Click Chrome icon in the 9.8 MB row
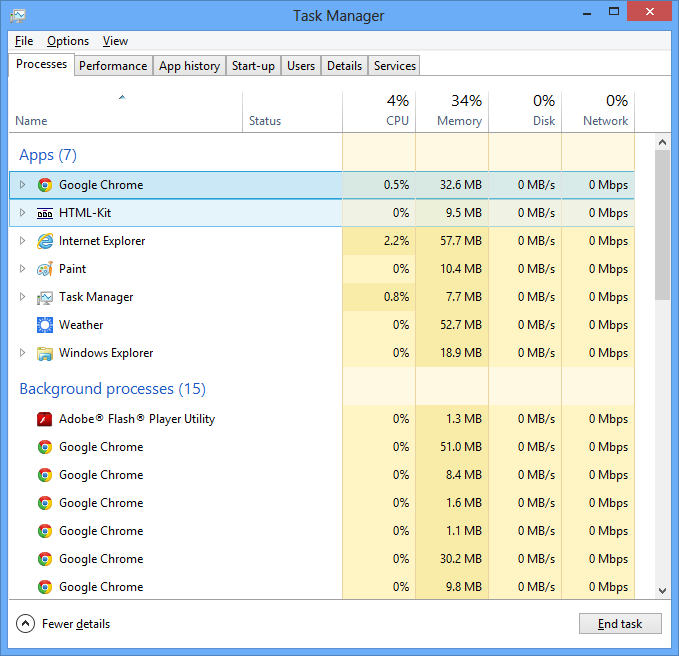679x656 pixels. [x=45, y=587]
